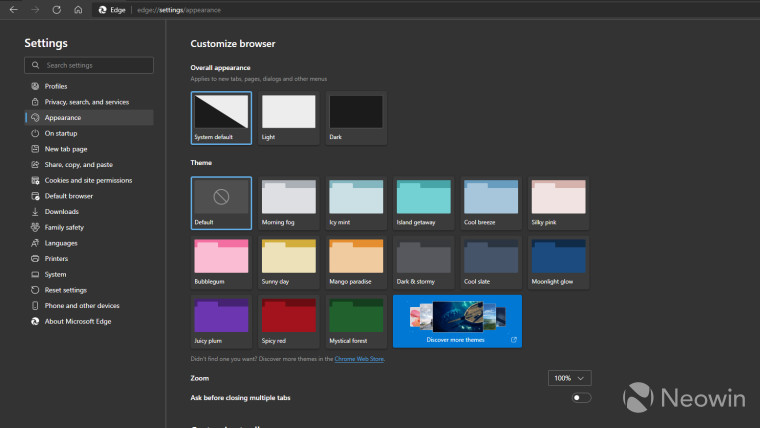Open Phone and other devices page

coord(89,306)
